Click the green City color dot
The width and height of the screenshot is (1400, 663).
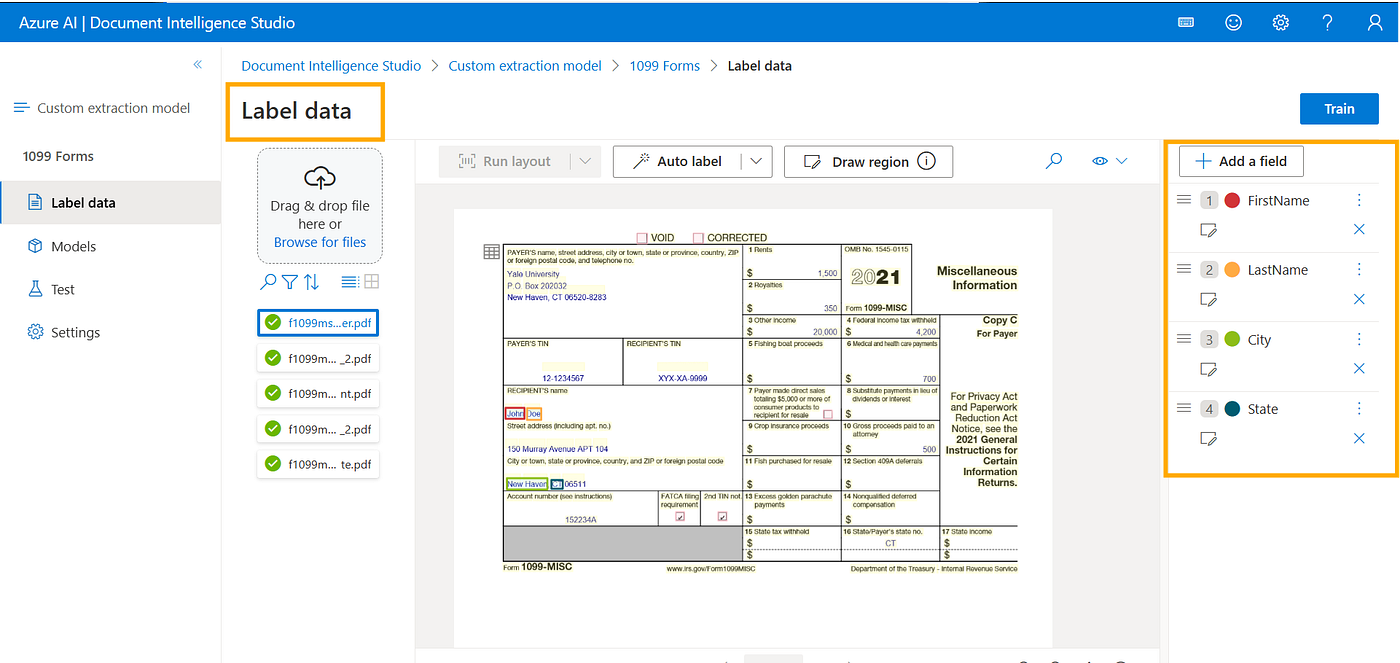(x=1232, y=339)
